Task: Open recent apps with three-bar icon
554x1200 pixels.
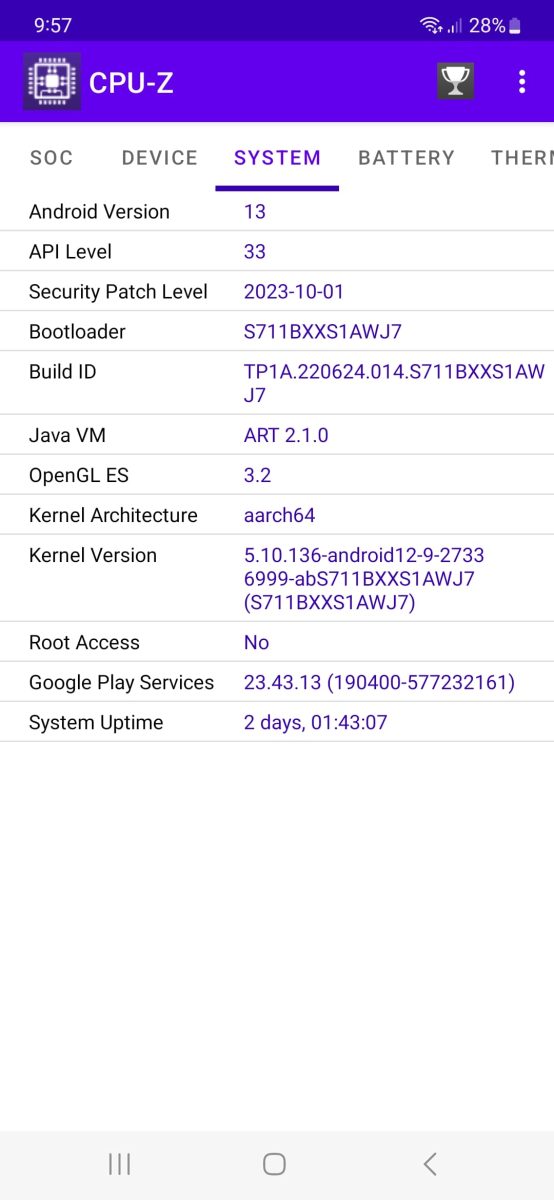Action: [119, 1163]
